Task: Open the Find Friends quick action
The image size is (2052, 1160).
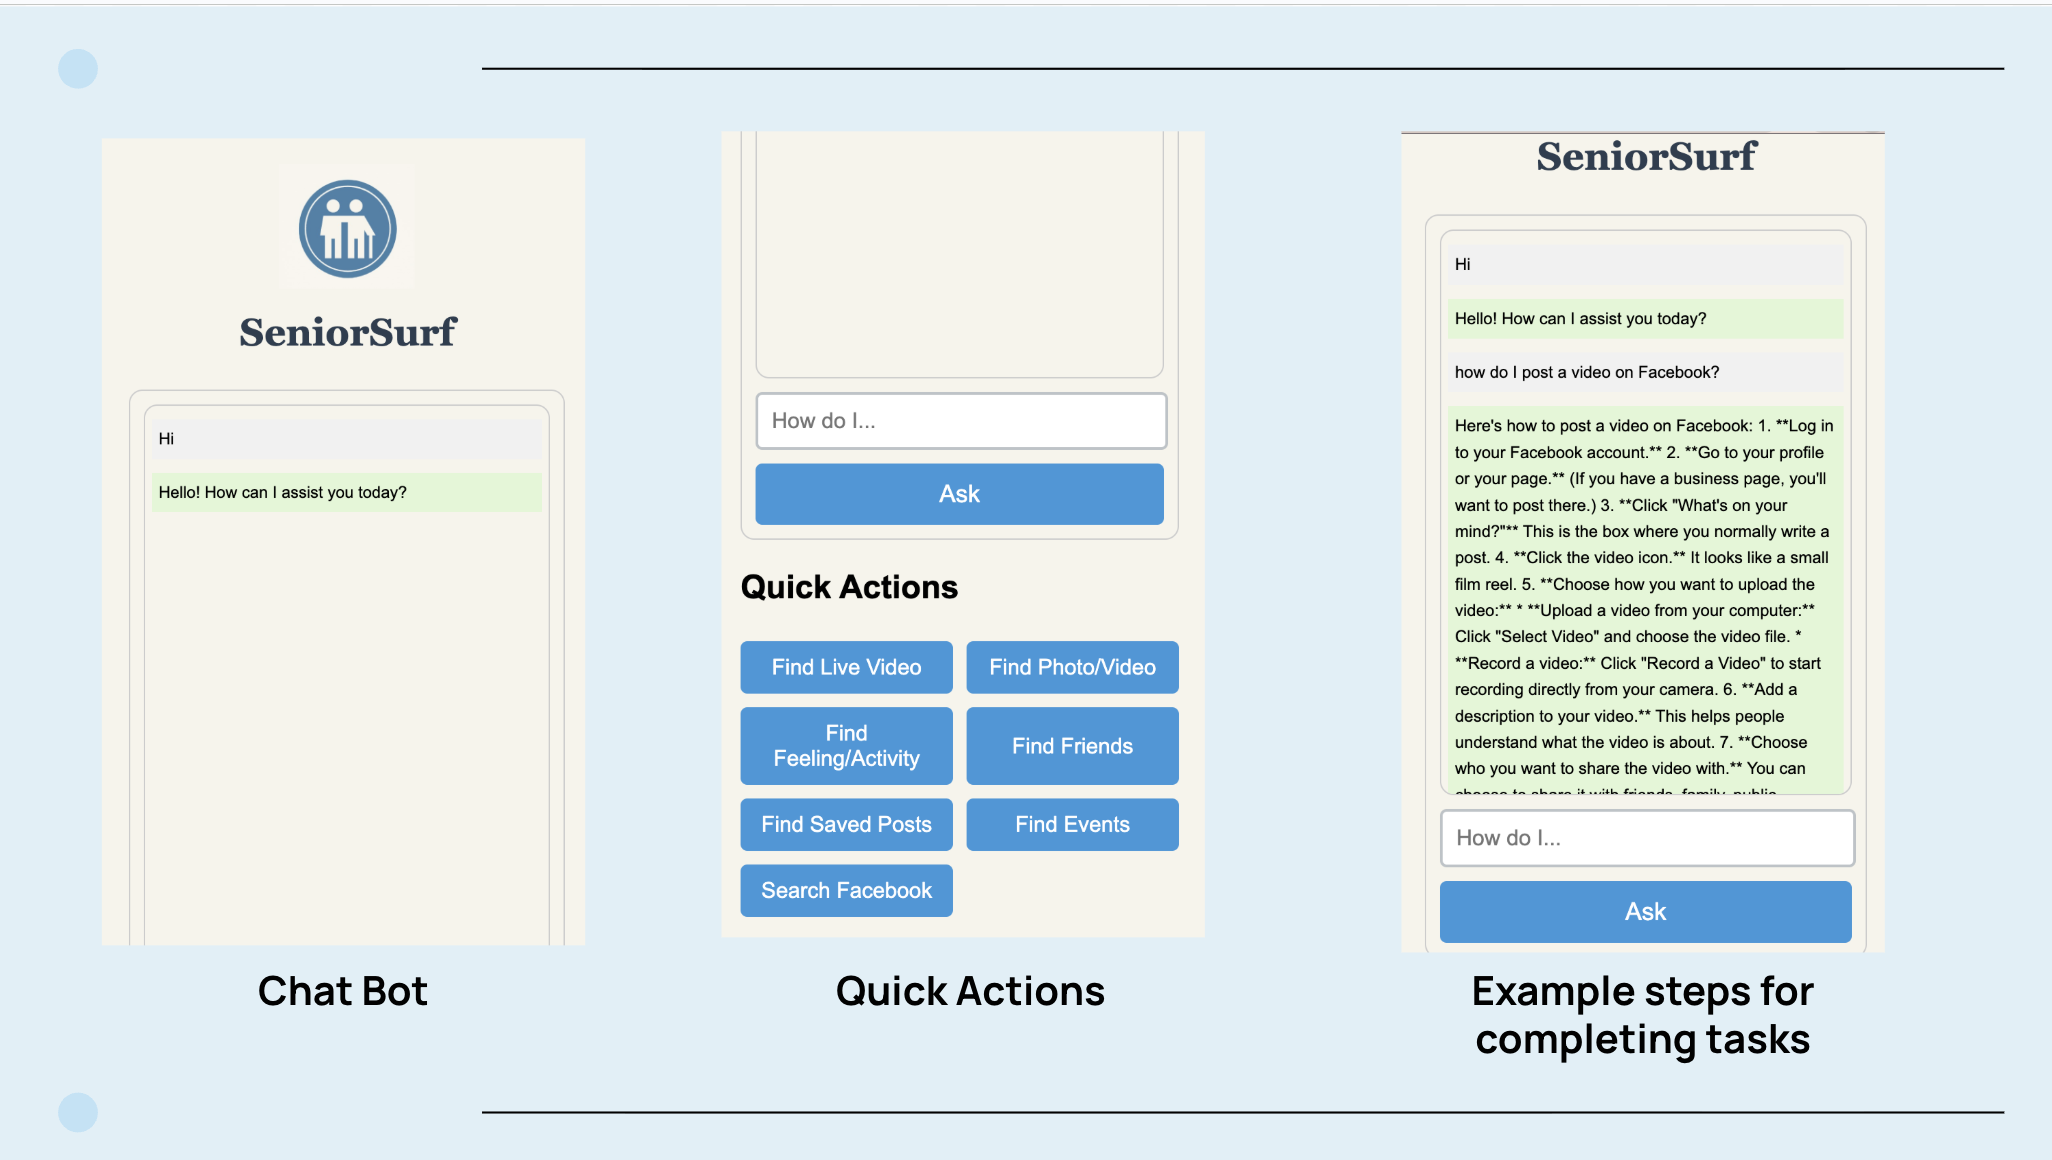Action: click(x=1072, y=746)
